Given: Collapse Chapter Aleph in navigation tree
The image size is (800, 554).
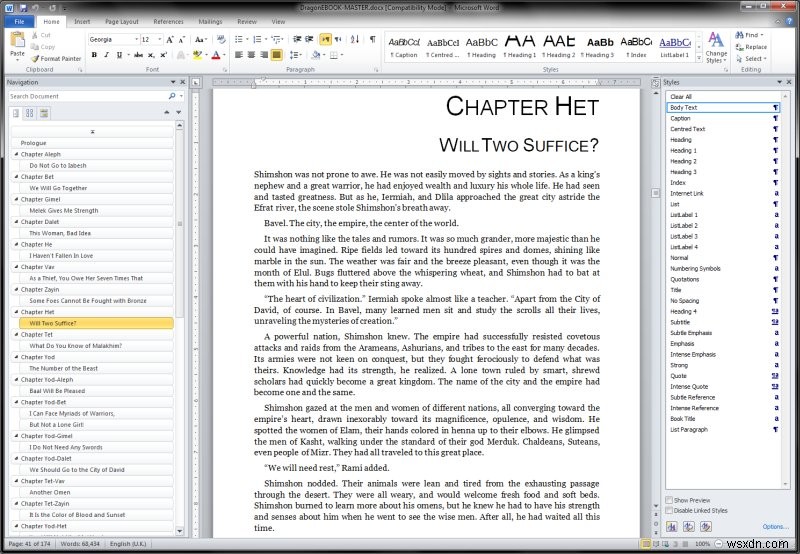Looking at the screenshot, I should pos(16,154).
